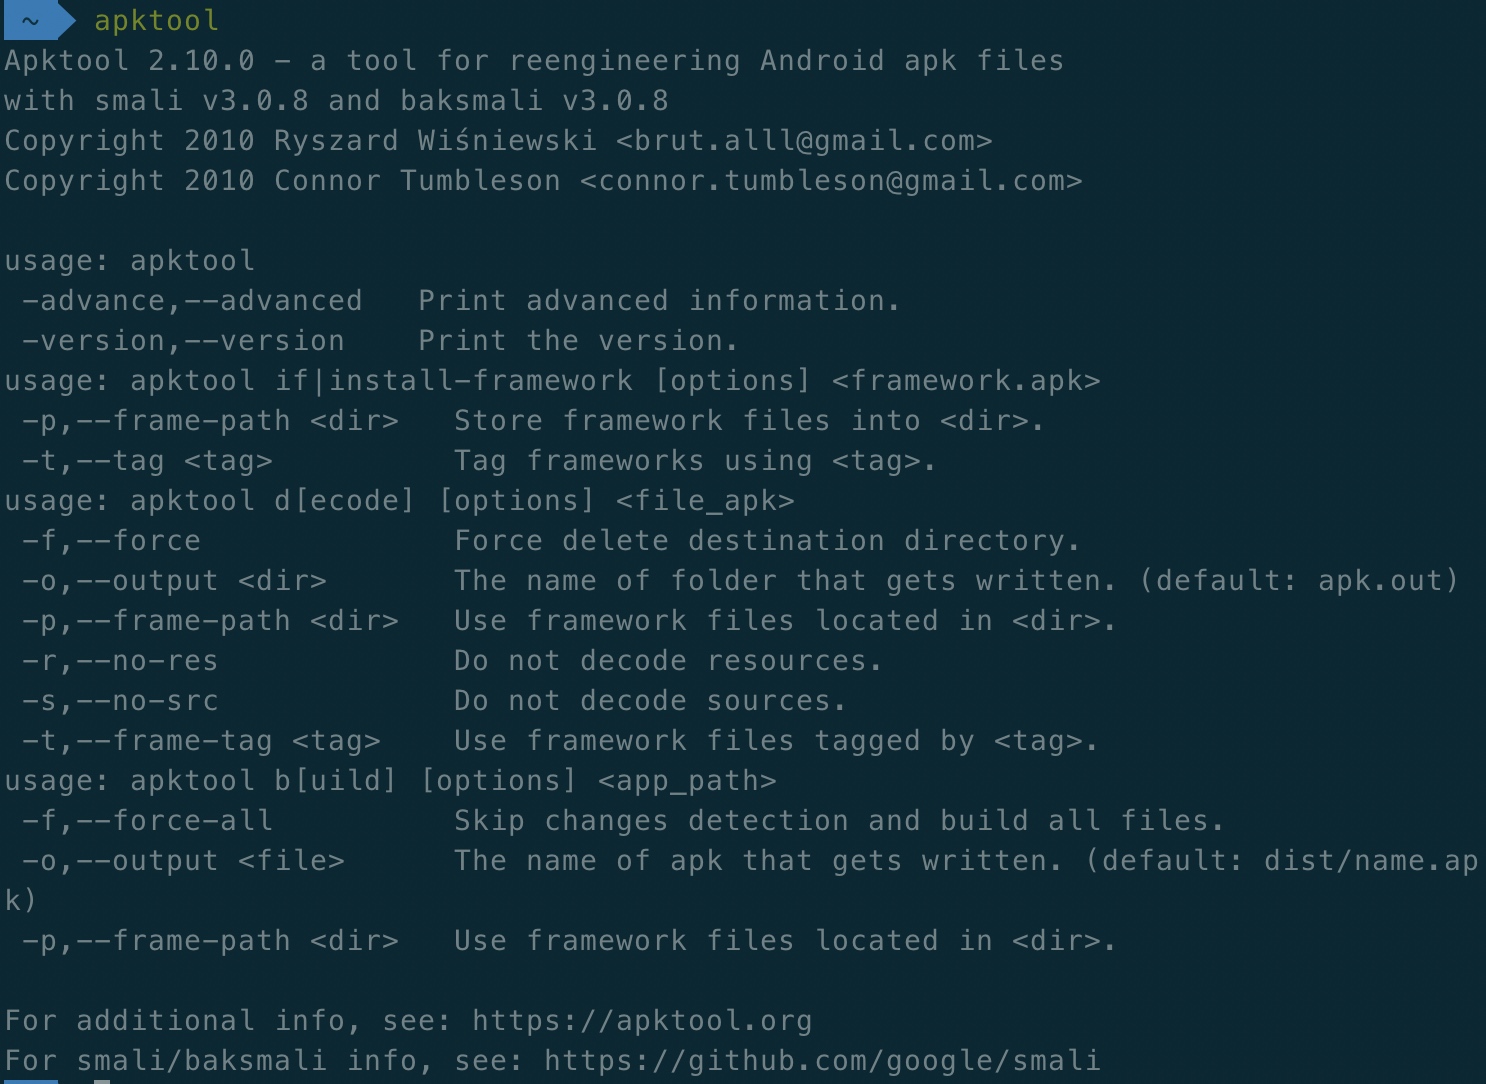Click the -f,--force-all option text
Image resolution: width=1486 pixels, height=1084 pixels.
(147, 821)
